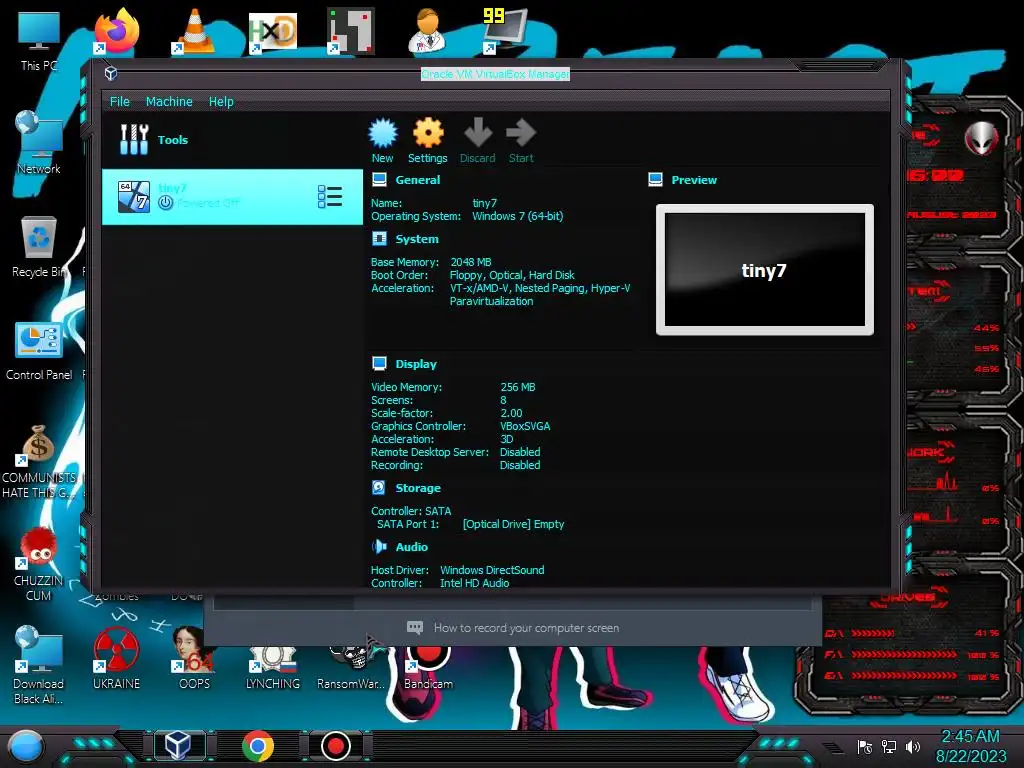Select the UKRAINE desktop shortcut
The image size is (1024, 768).
(116, 658)
